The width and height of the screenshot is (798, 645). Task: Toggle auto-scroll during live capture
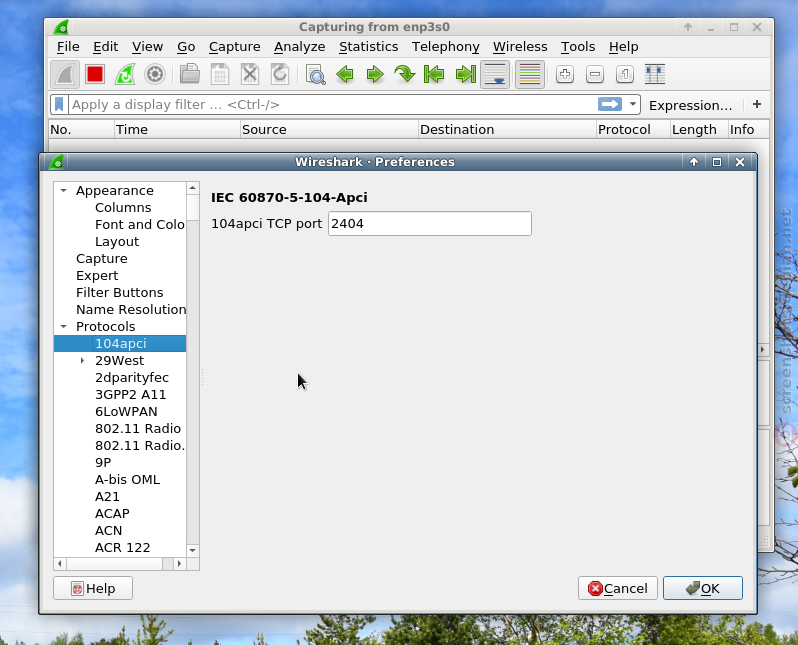point(495,74)
